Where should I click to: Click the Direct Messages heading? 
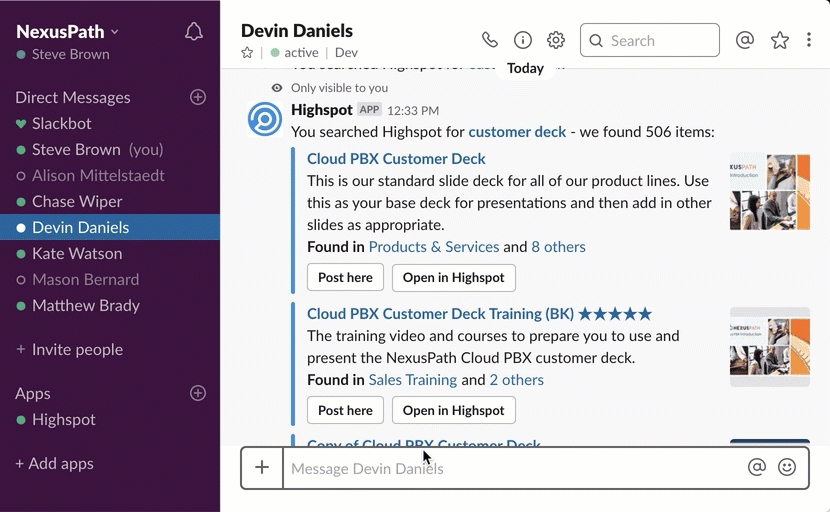pos(73,97)
